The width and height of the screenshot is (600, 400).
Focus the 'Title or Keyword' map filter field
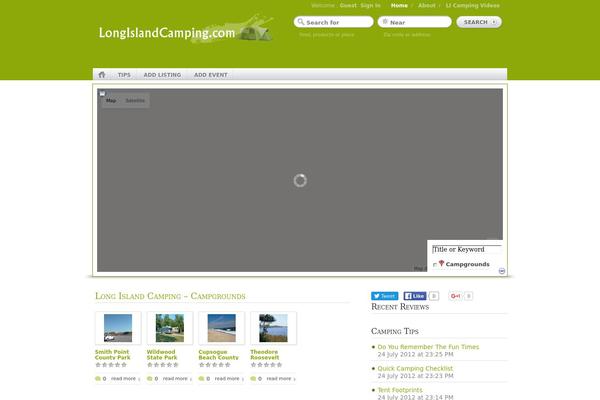[x=466, y=250]
